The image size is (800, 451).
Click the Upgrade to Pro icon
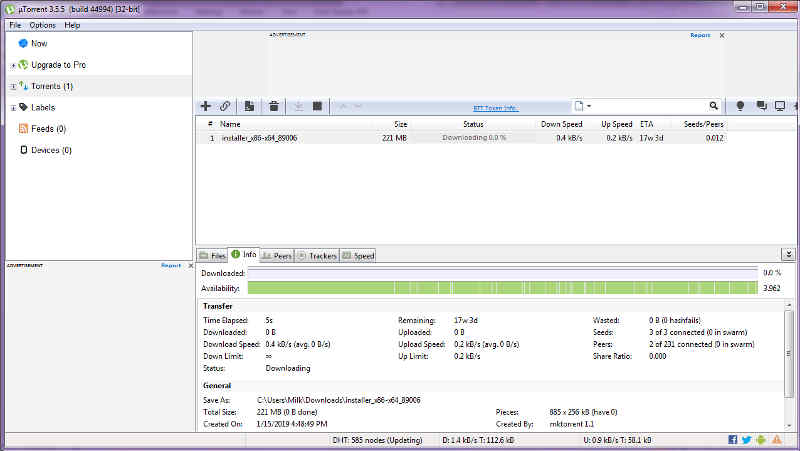click(23, 65)
